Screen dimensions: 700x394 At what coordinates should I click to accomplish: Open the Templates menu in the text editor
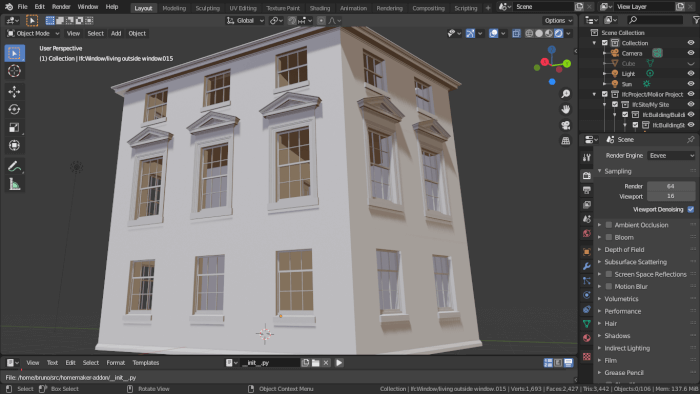tap(146, 363)
